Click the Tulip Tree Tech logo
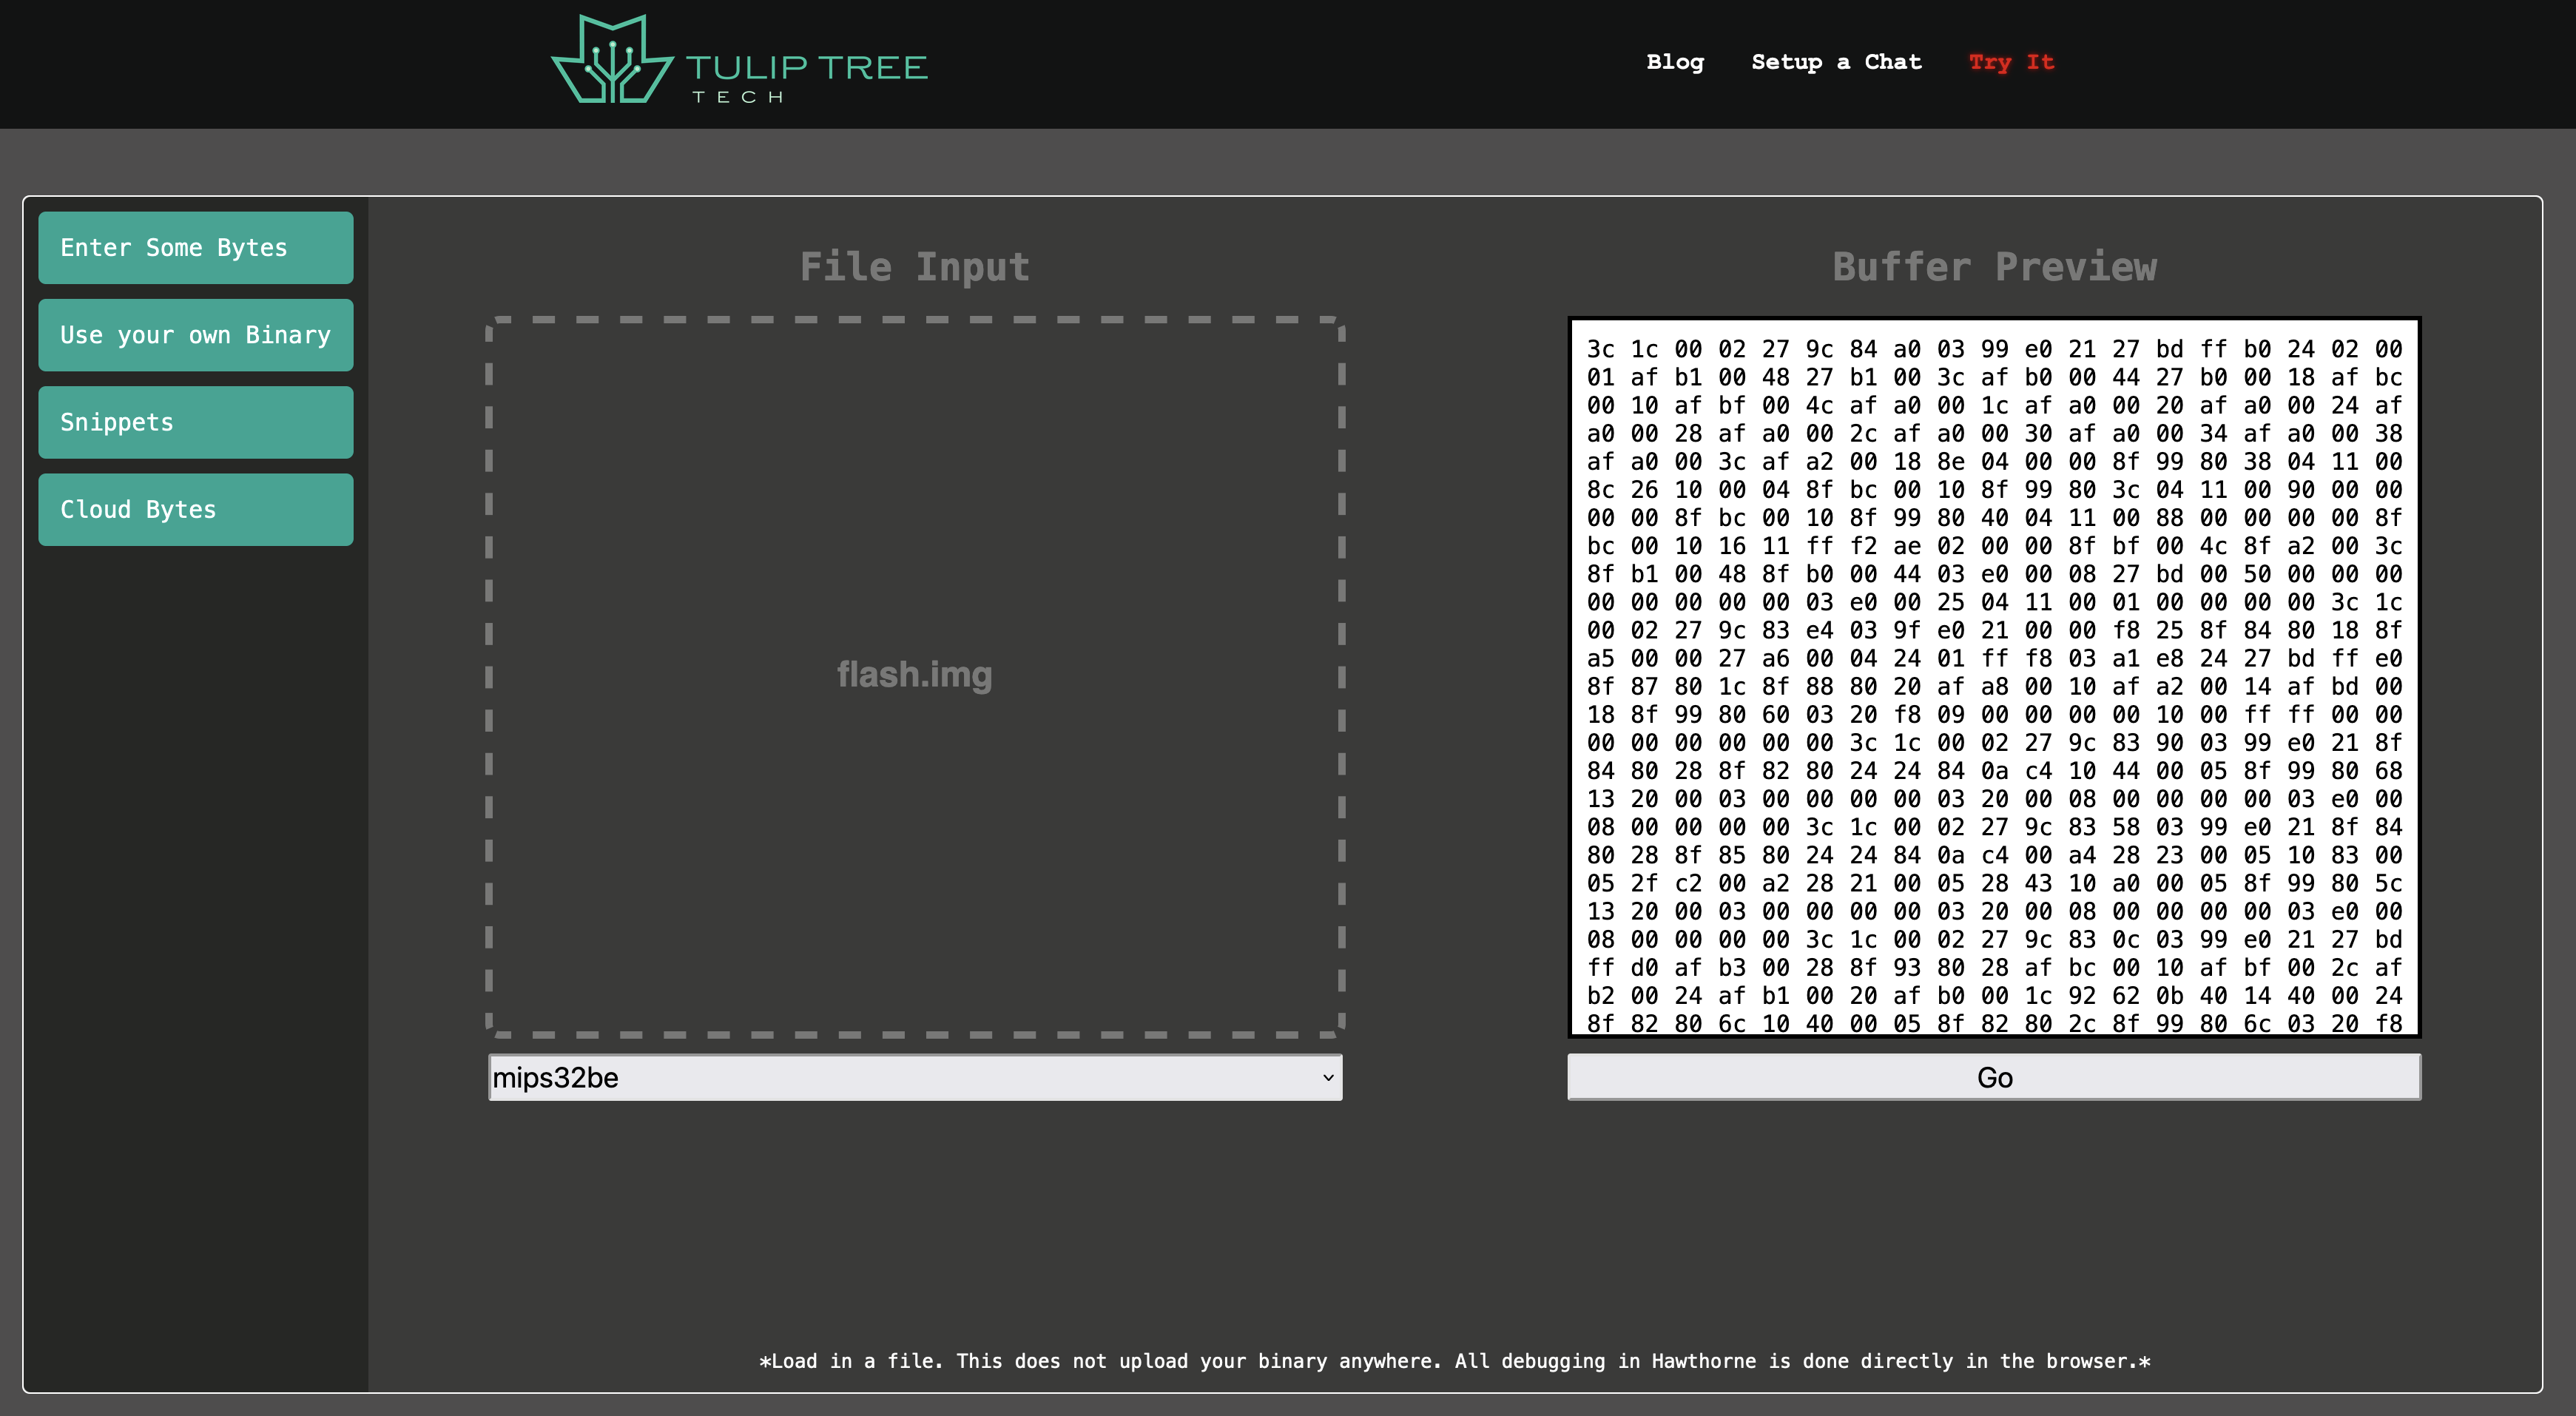This screenshot has width=2576, height=1416. coord(739,60)
